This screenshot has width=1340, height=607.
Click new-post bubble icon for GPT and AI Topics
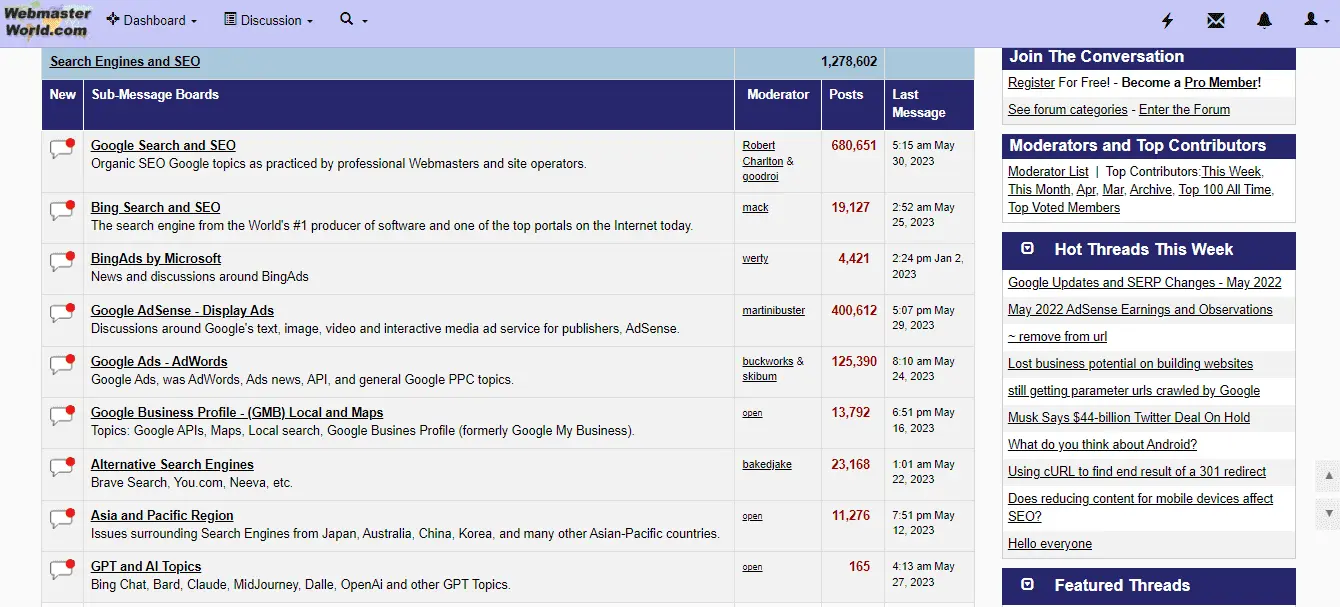(62, 570)
